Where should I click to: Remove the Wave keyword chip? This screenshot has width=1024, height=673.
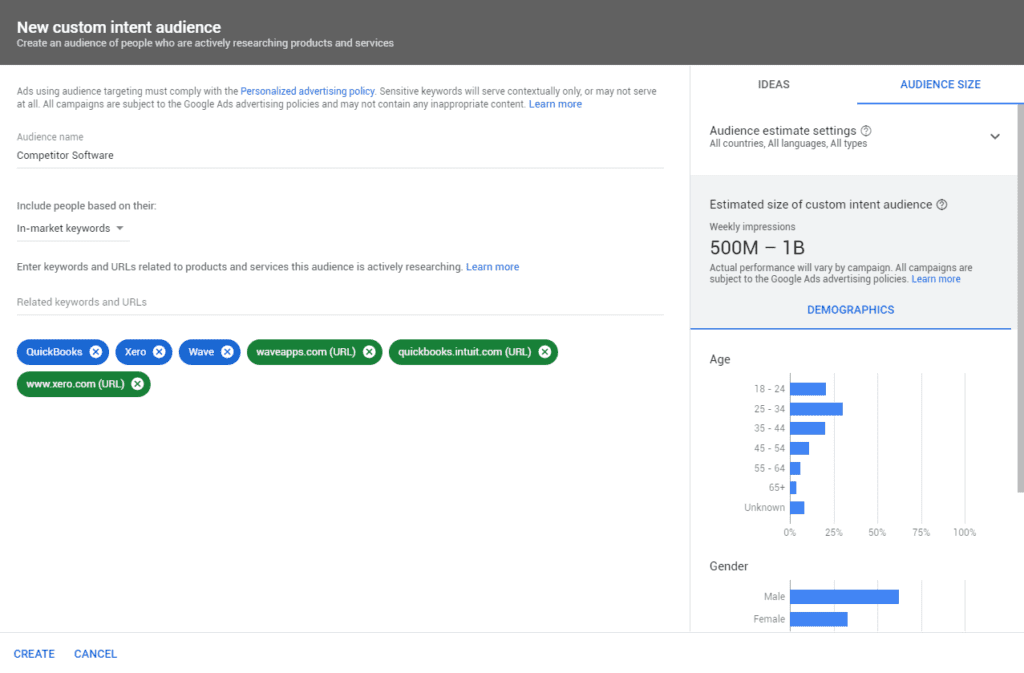[227, 352]
